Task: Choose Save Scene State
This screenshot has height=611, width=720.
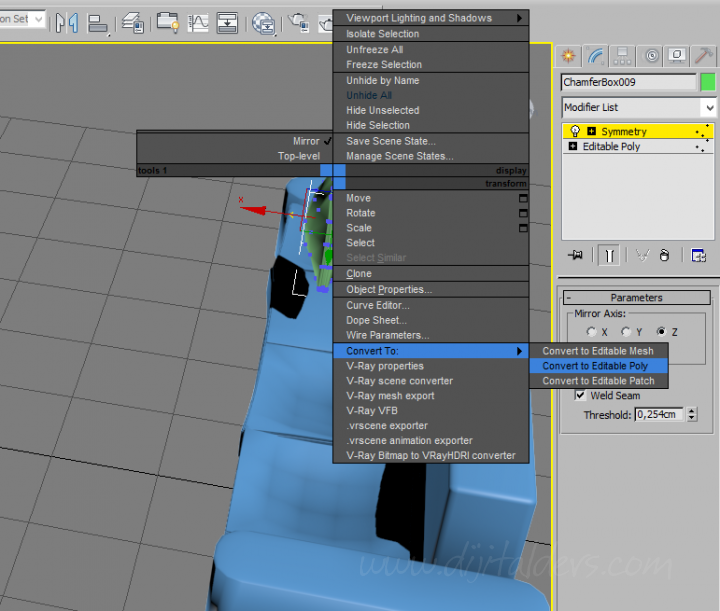Action: click(431, 141)
